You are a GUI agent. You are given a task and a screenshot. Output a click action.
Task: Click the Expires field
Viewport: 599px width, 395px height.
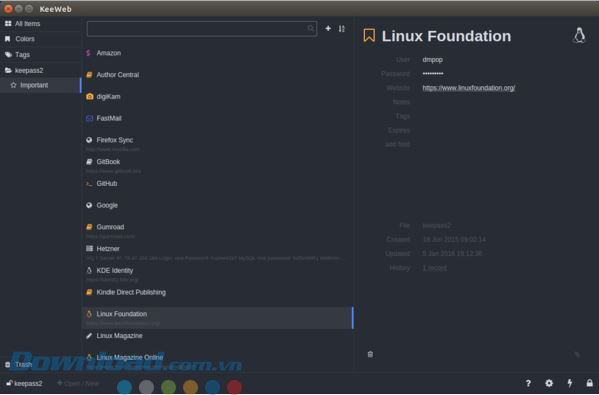point(399,131)
